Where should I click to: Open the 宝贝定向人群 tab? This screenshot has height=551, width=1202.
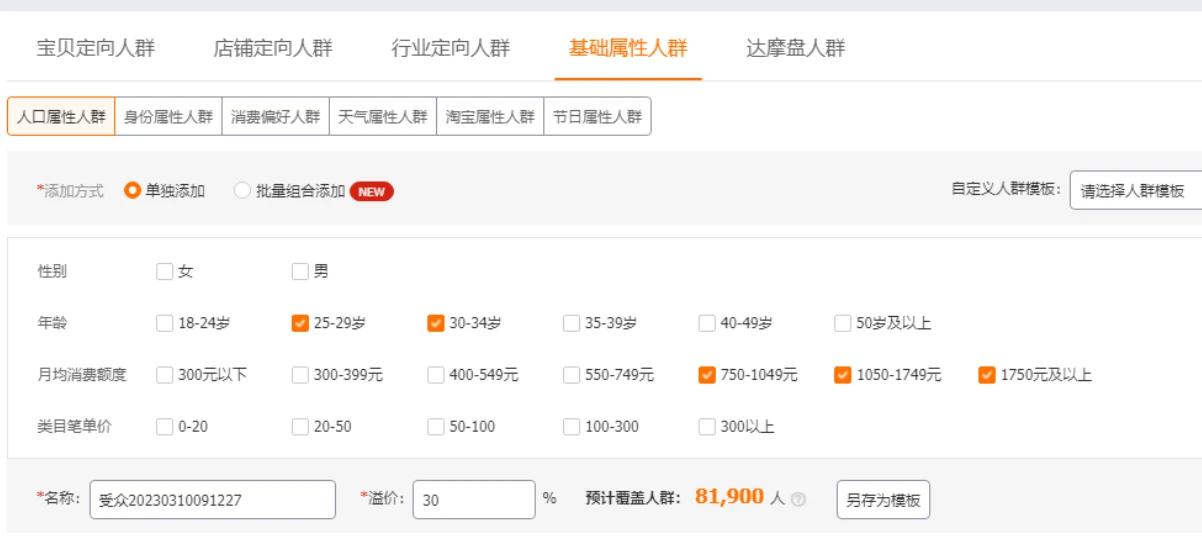click(96, 49)
